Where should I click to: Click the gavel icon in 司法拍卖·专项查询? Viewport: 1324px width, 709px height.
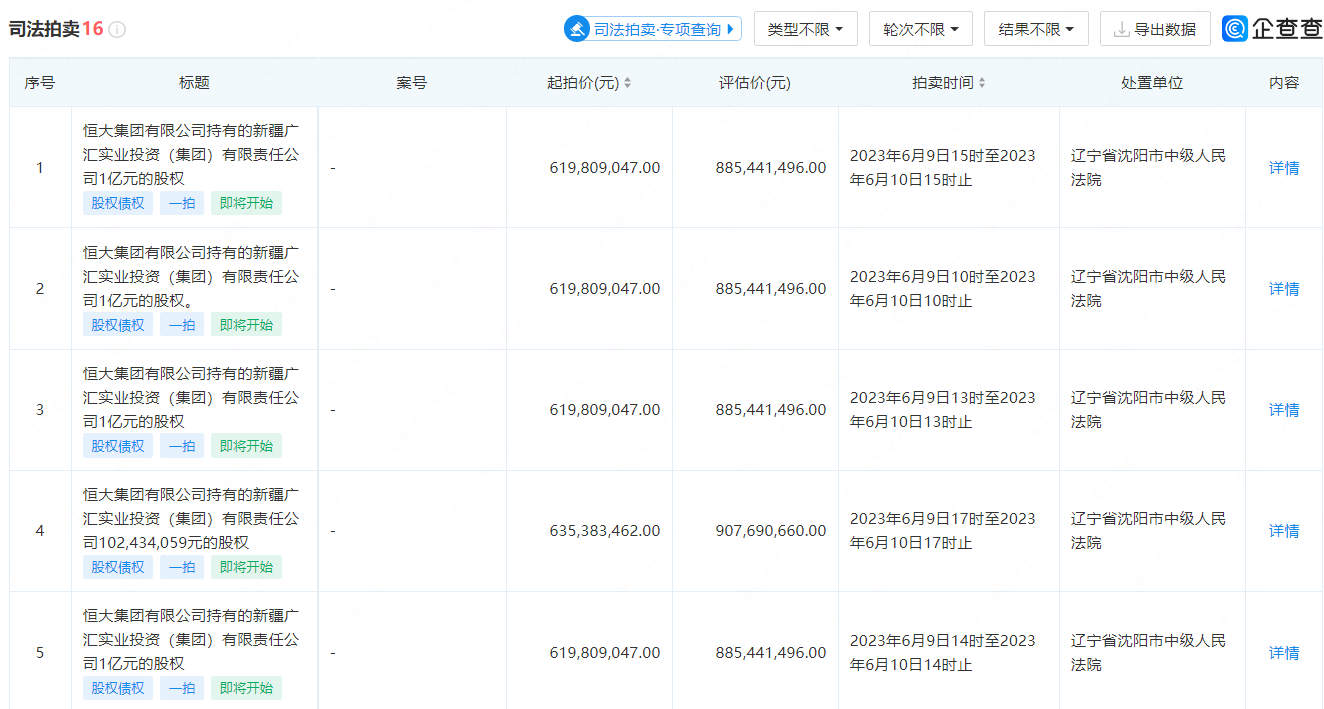[x=578, y=29]
